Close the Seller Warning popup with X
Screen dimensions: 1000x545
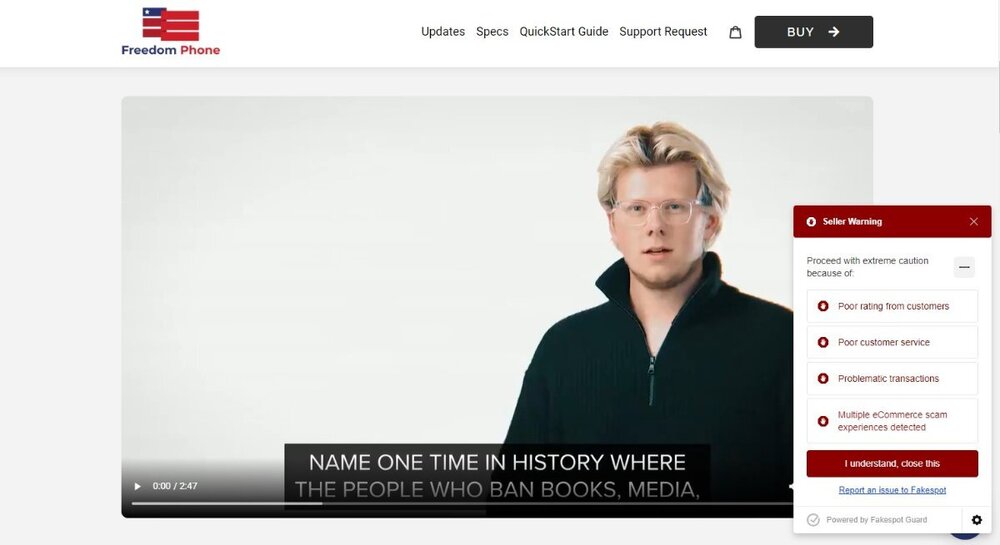pos(973,222)
